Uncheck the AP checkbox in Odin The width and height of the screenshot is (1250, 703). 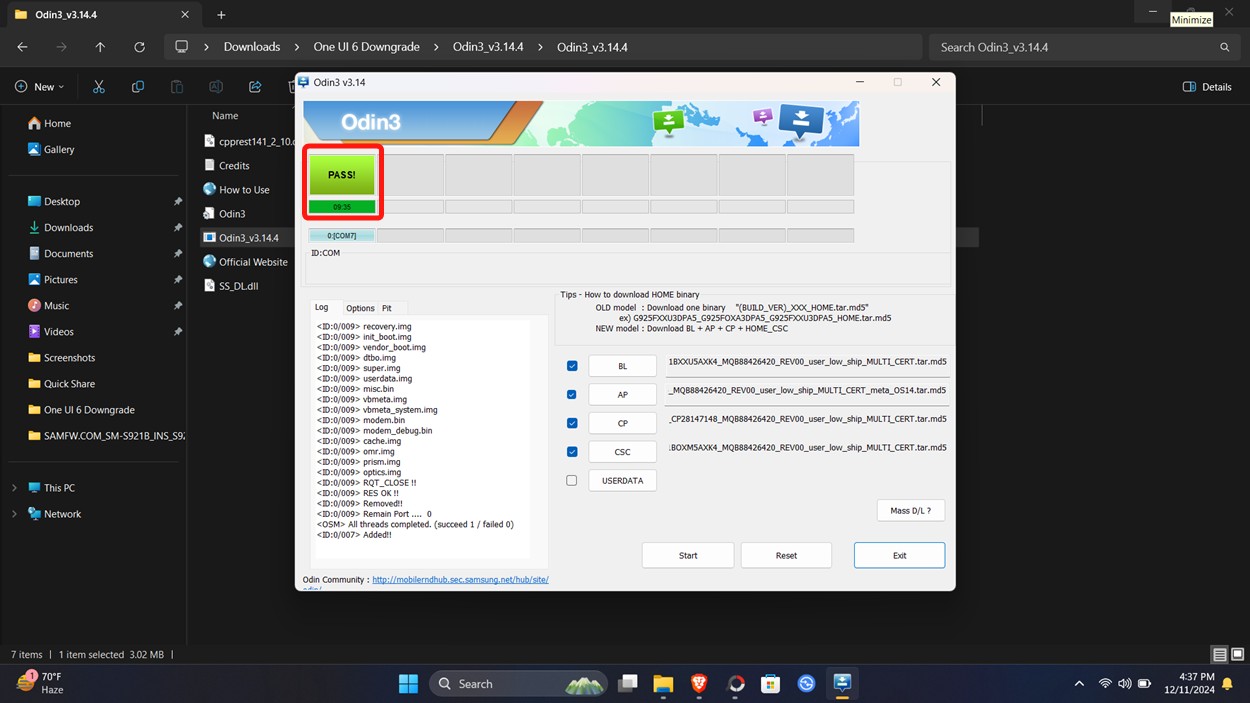tap(571, 394)
